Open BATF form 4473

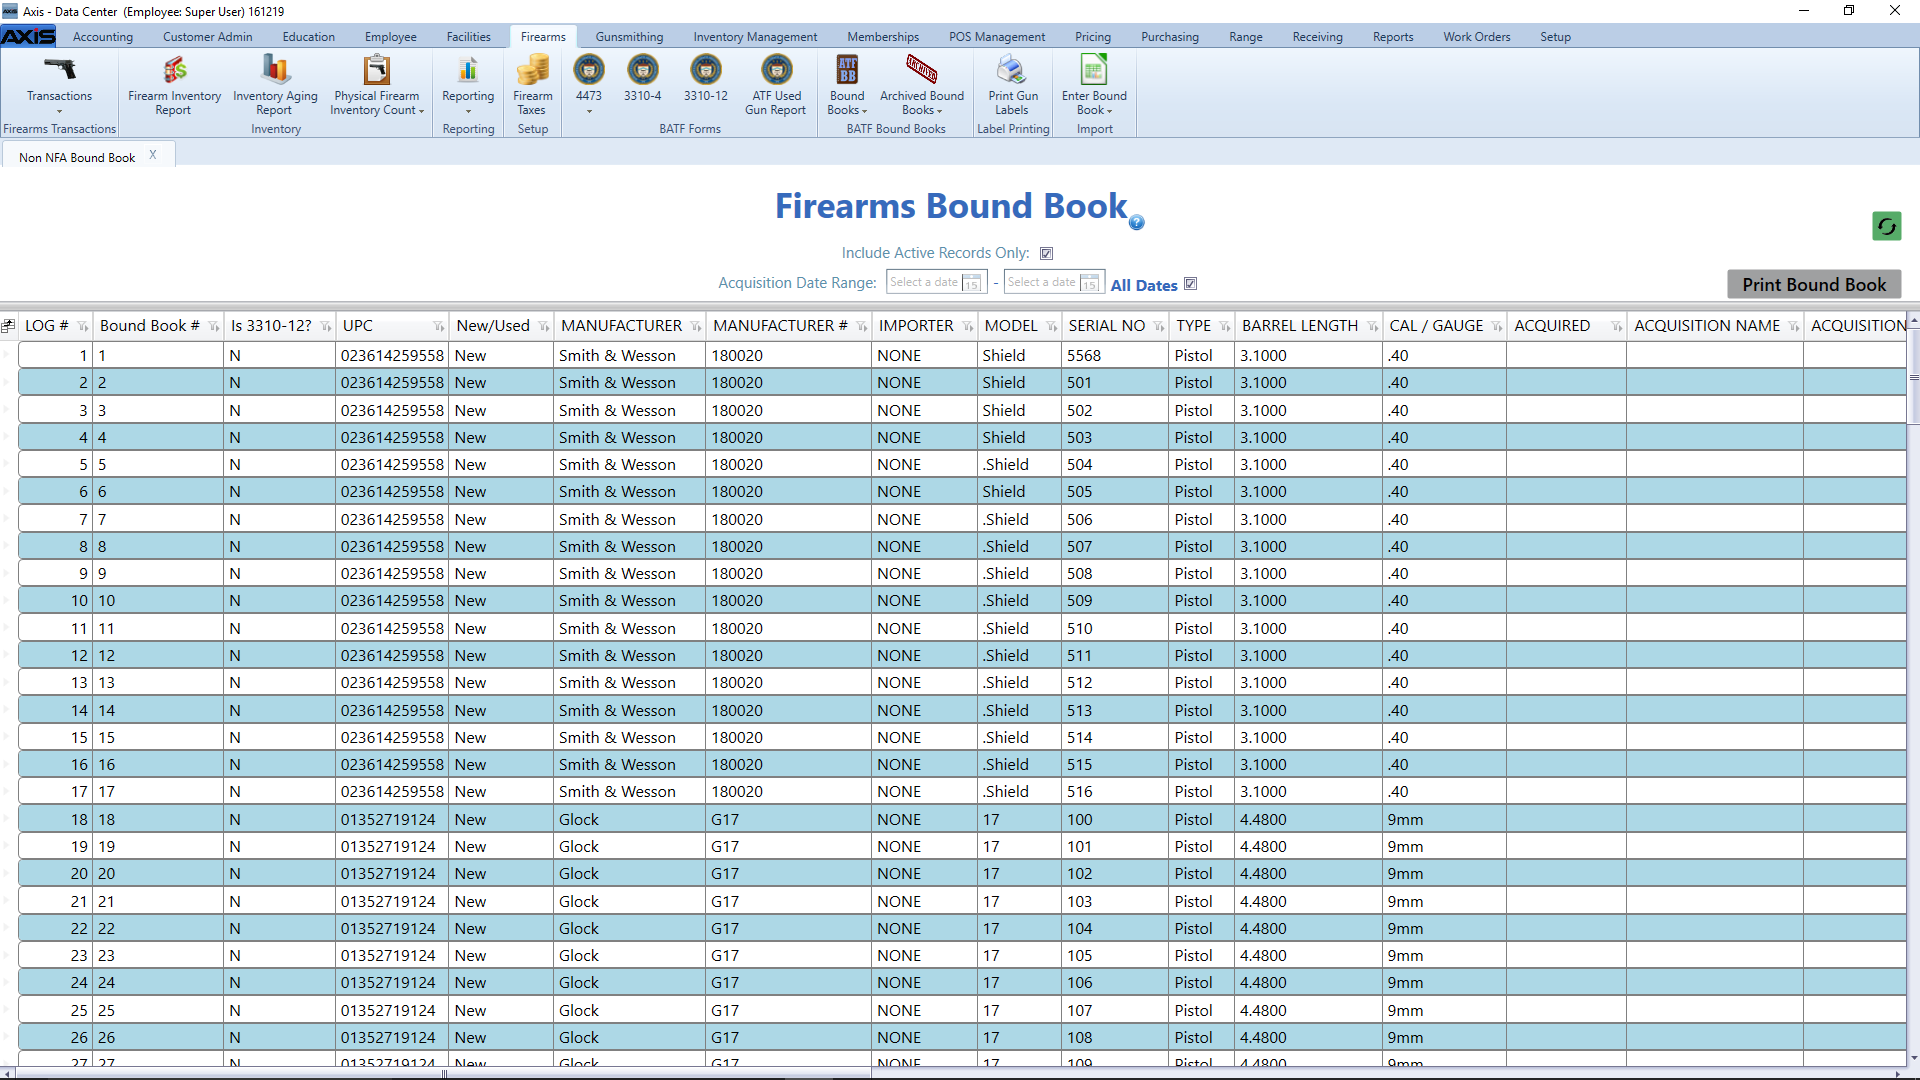[589, 78]
